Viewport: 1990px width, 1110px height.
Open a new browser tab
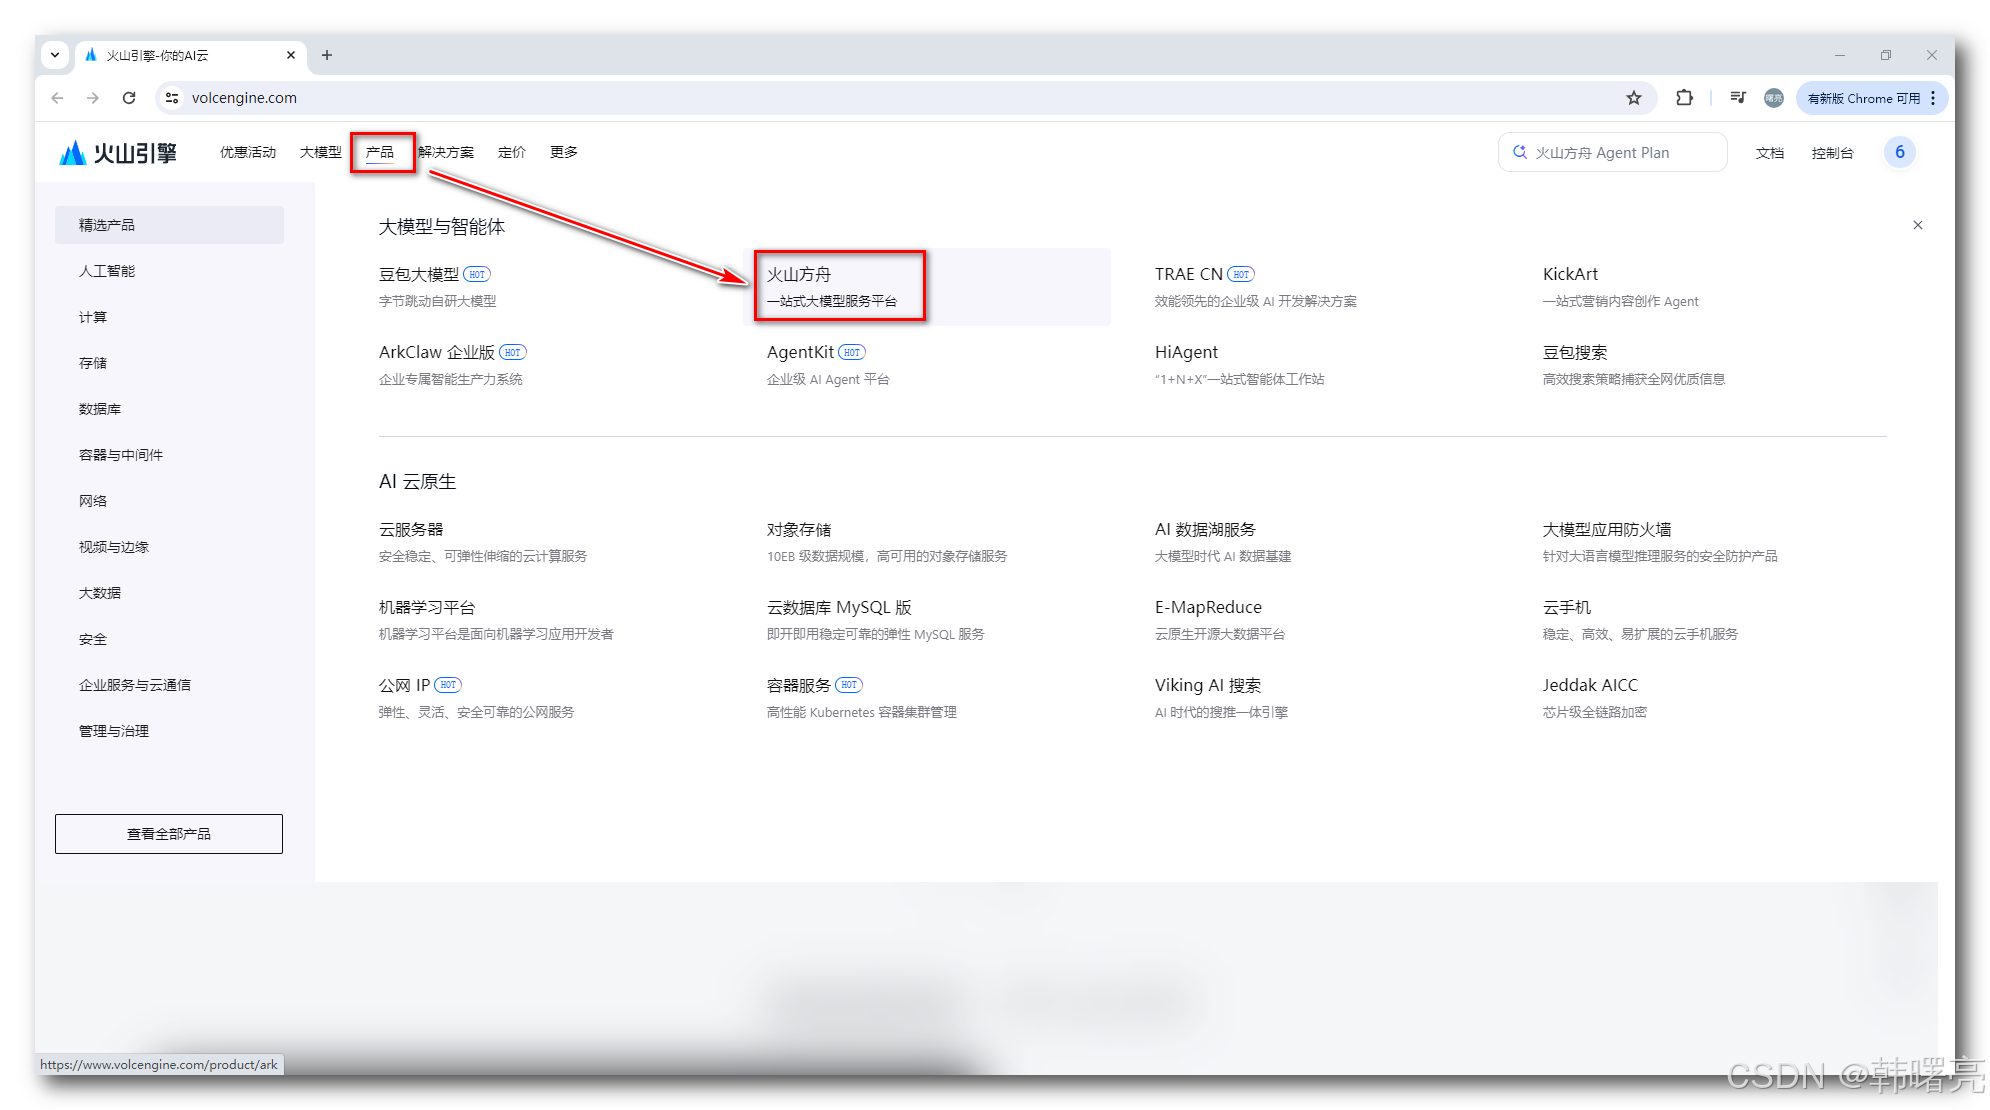(x=327, y=55)
